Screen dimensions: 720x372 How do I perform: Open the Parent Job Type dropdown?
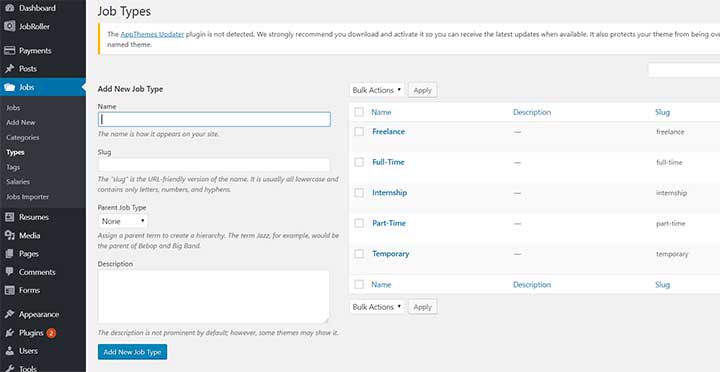click(x=123, y=221)
